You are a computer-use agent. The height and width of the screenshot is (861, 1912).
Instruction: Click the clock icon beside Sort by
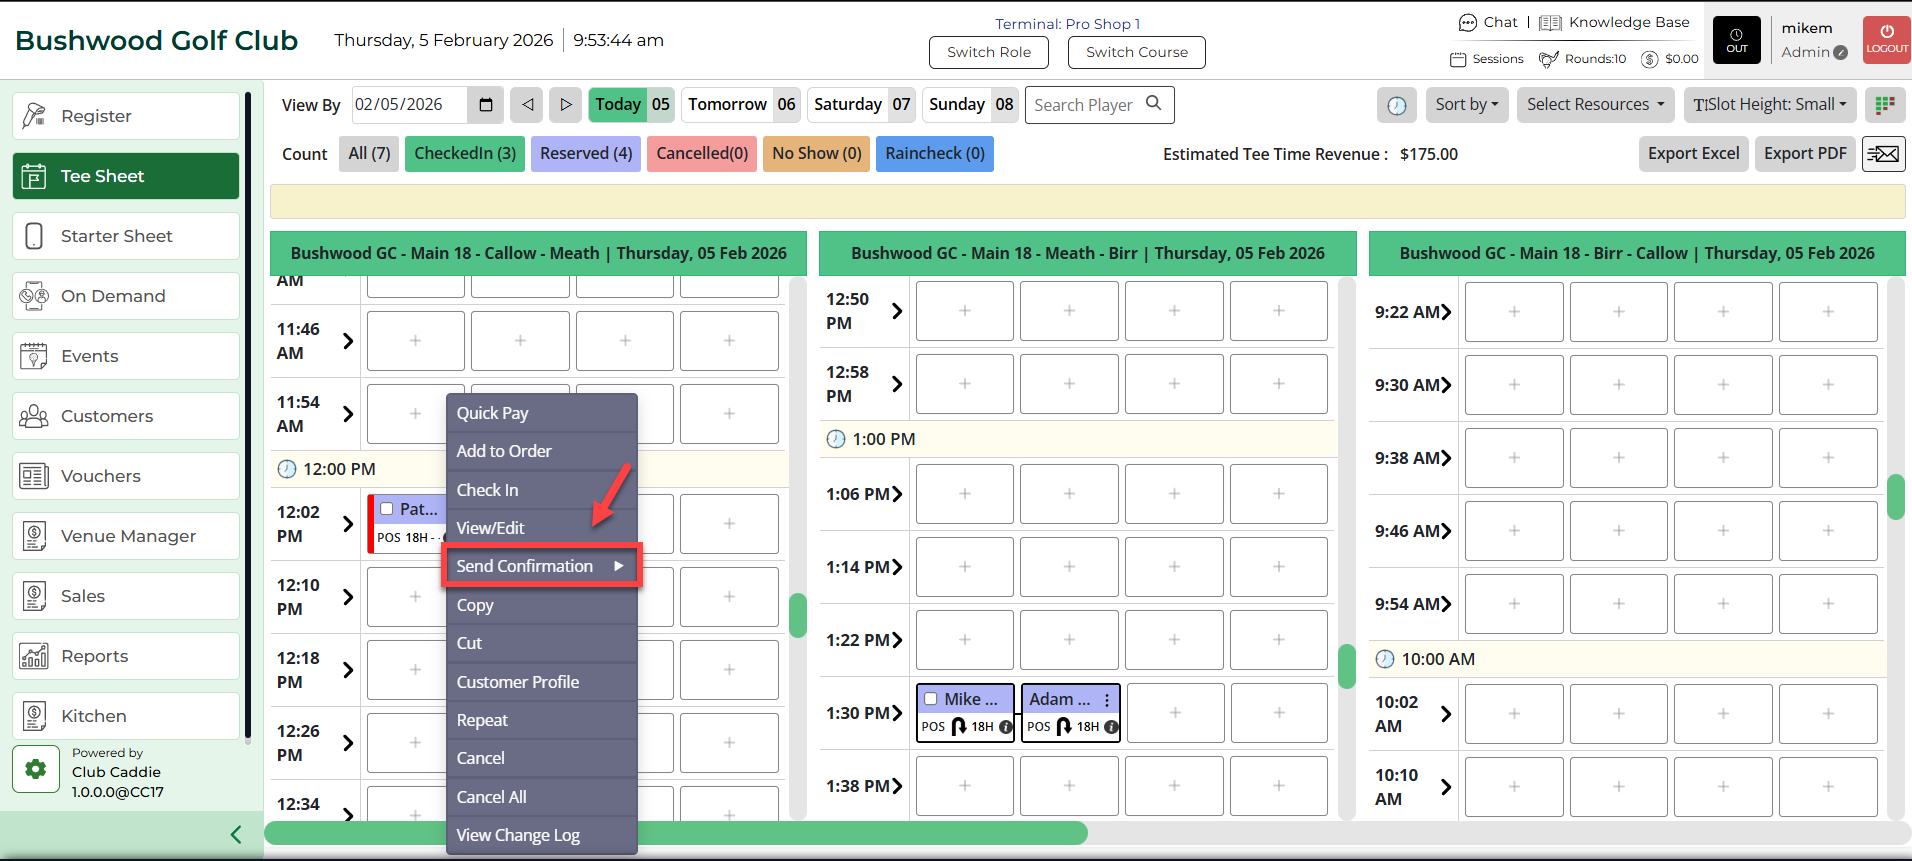click(1397, 105)
